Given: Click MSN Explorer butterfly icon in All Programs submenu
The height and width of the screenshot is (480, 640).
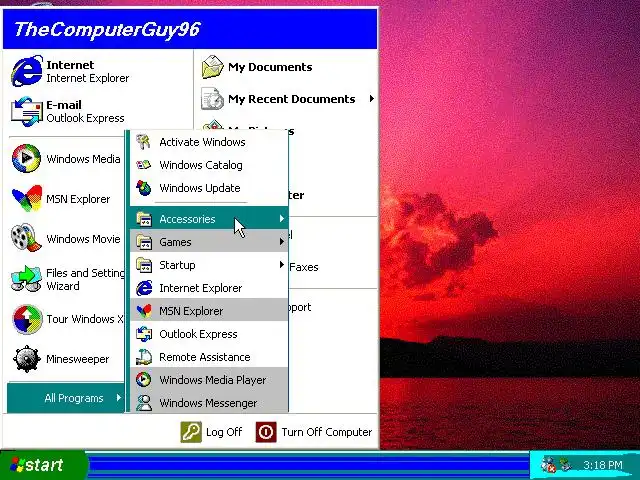Looking at the screenshot, I should [144, 311].
